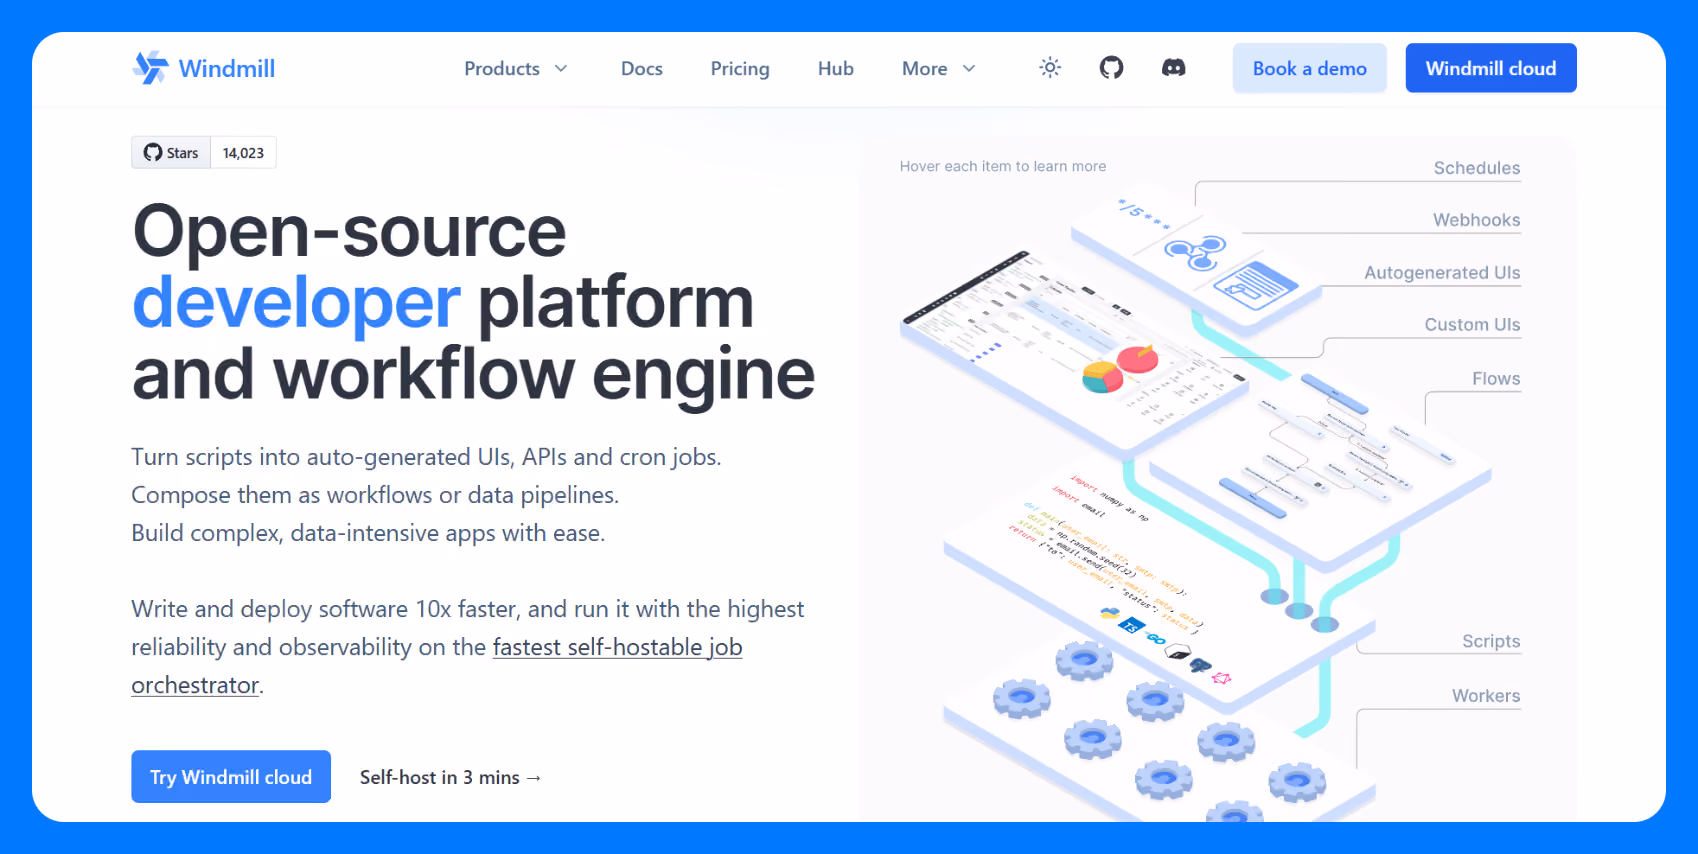Click the 'Hover each item to learn more' text
Viewport: 1698px width, 854px height.
tap(1003, 166)
